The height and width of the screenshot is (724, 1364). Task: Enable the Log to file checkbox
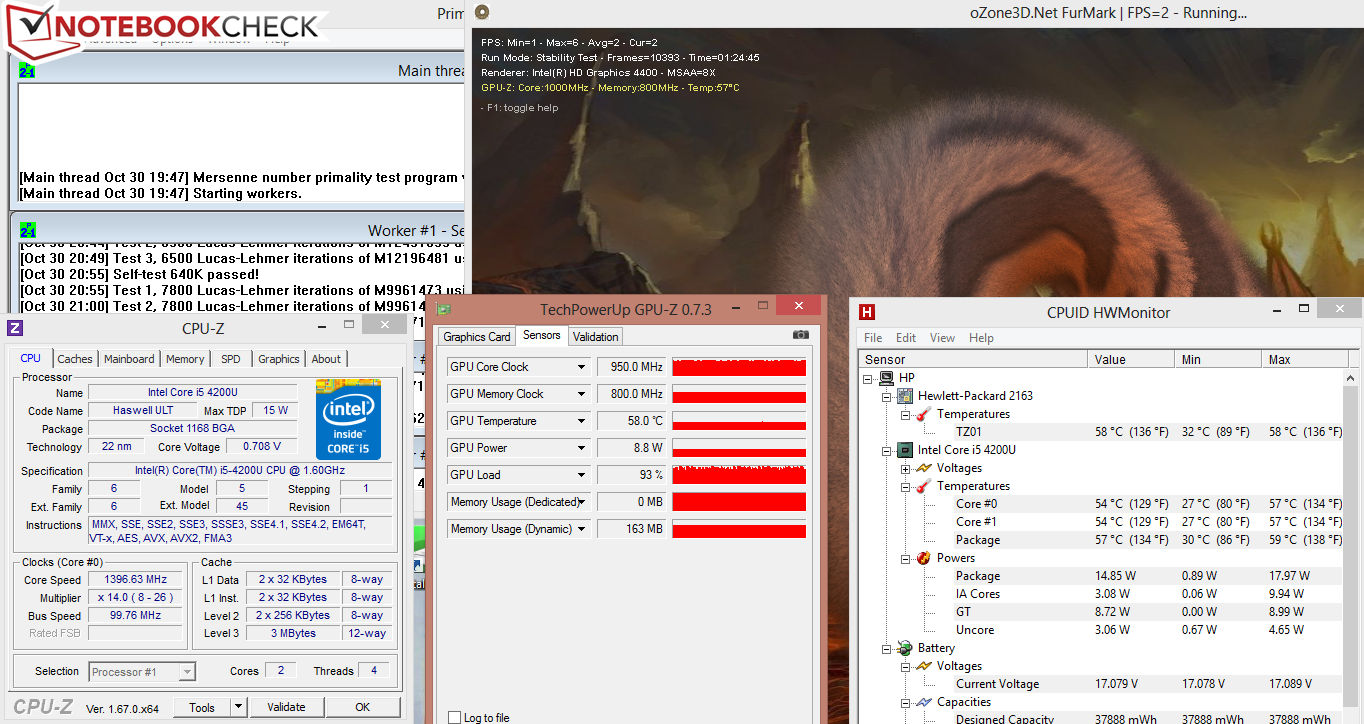455,718
